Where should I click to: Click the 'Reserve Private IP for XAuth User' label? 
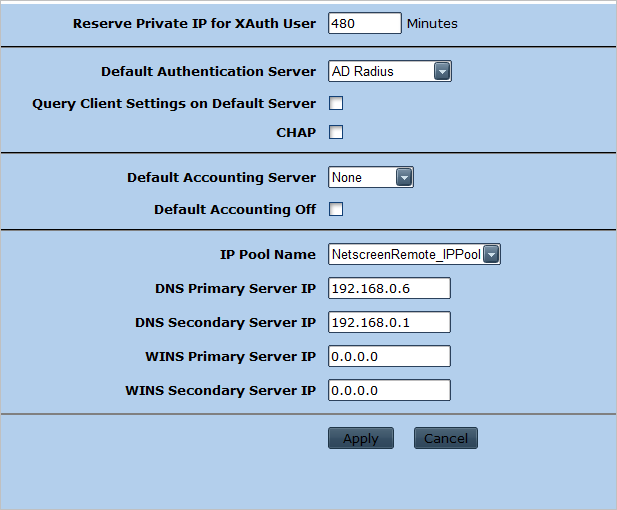194,23
